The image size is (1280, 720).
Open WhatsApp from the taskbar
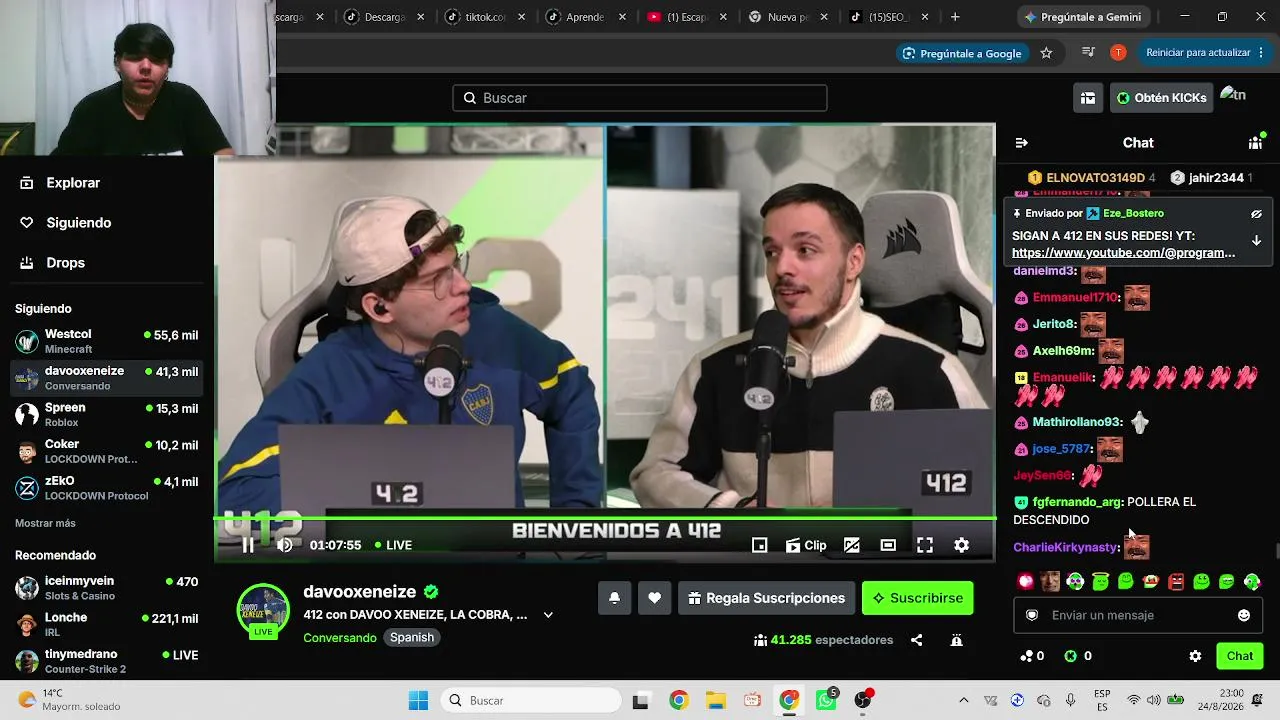click(x=826, y=701)
